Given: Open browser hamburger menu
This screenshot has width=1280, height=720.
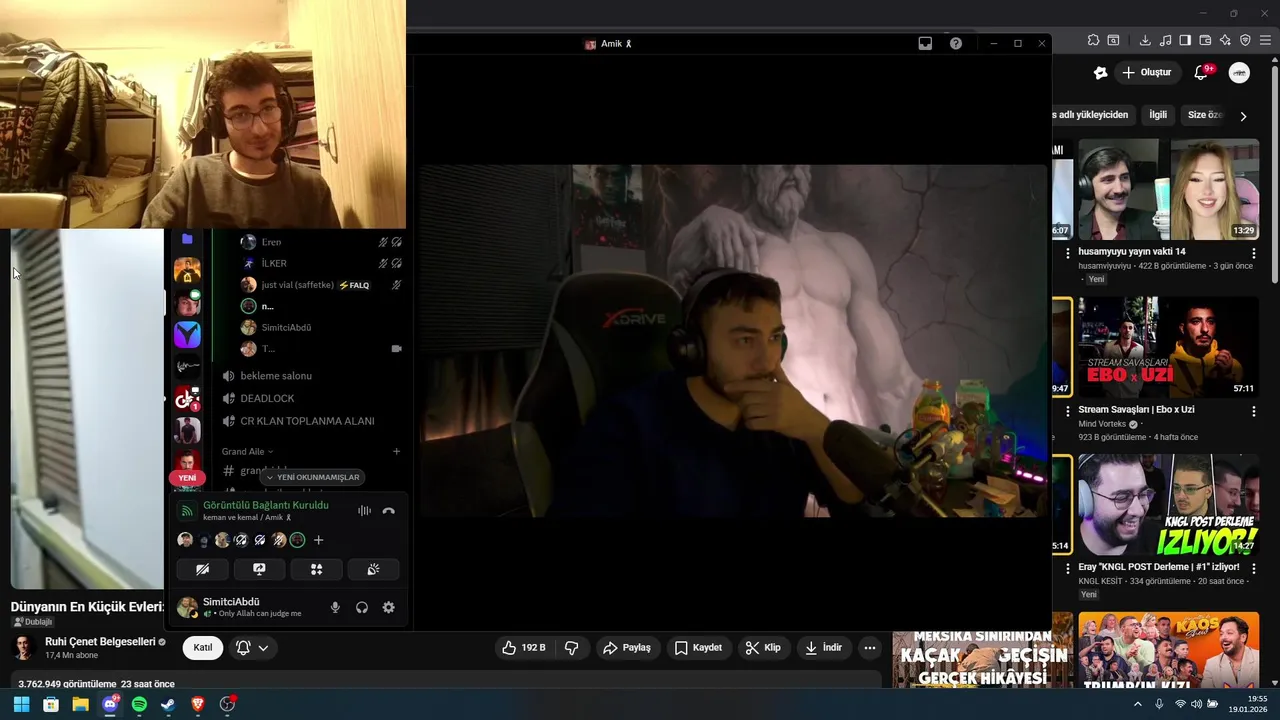Looking at the screenshot, I should coord(1266,41).
